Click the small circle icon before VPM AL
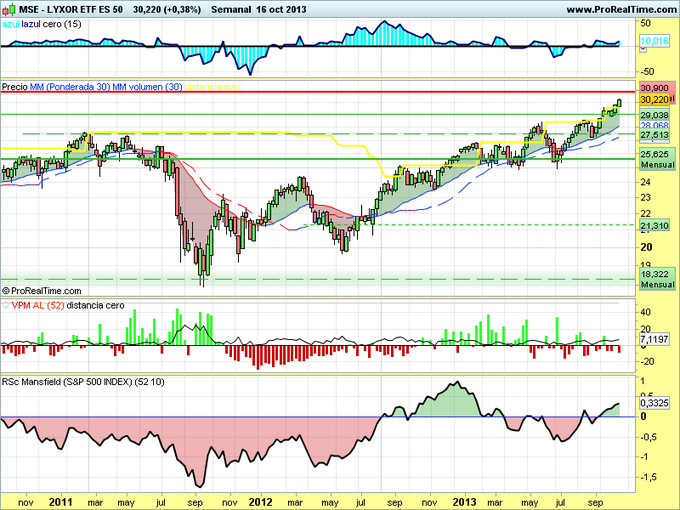This screenshot has height=510, width=680. 4,302
